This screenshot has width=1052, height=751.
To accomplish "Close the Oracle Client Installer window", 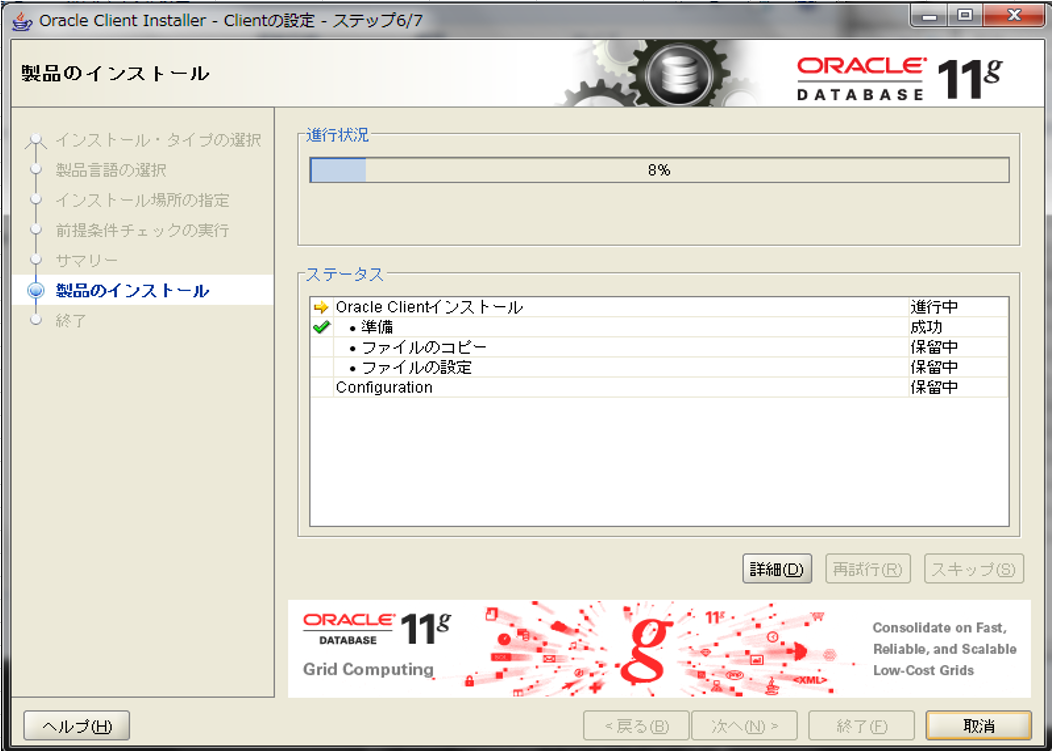I will click(1014, 16).
